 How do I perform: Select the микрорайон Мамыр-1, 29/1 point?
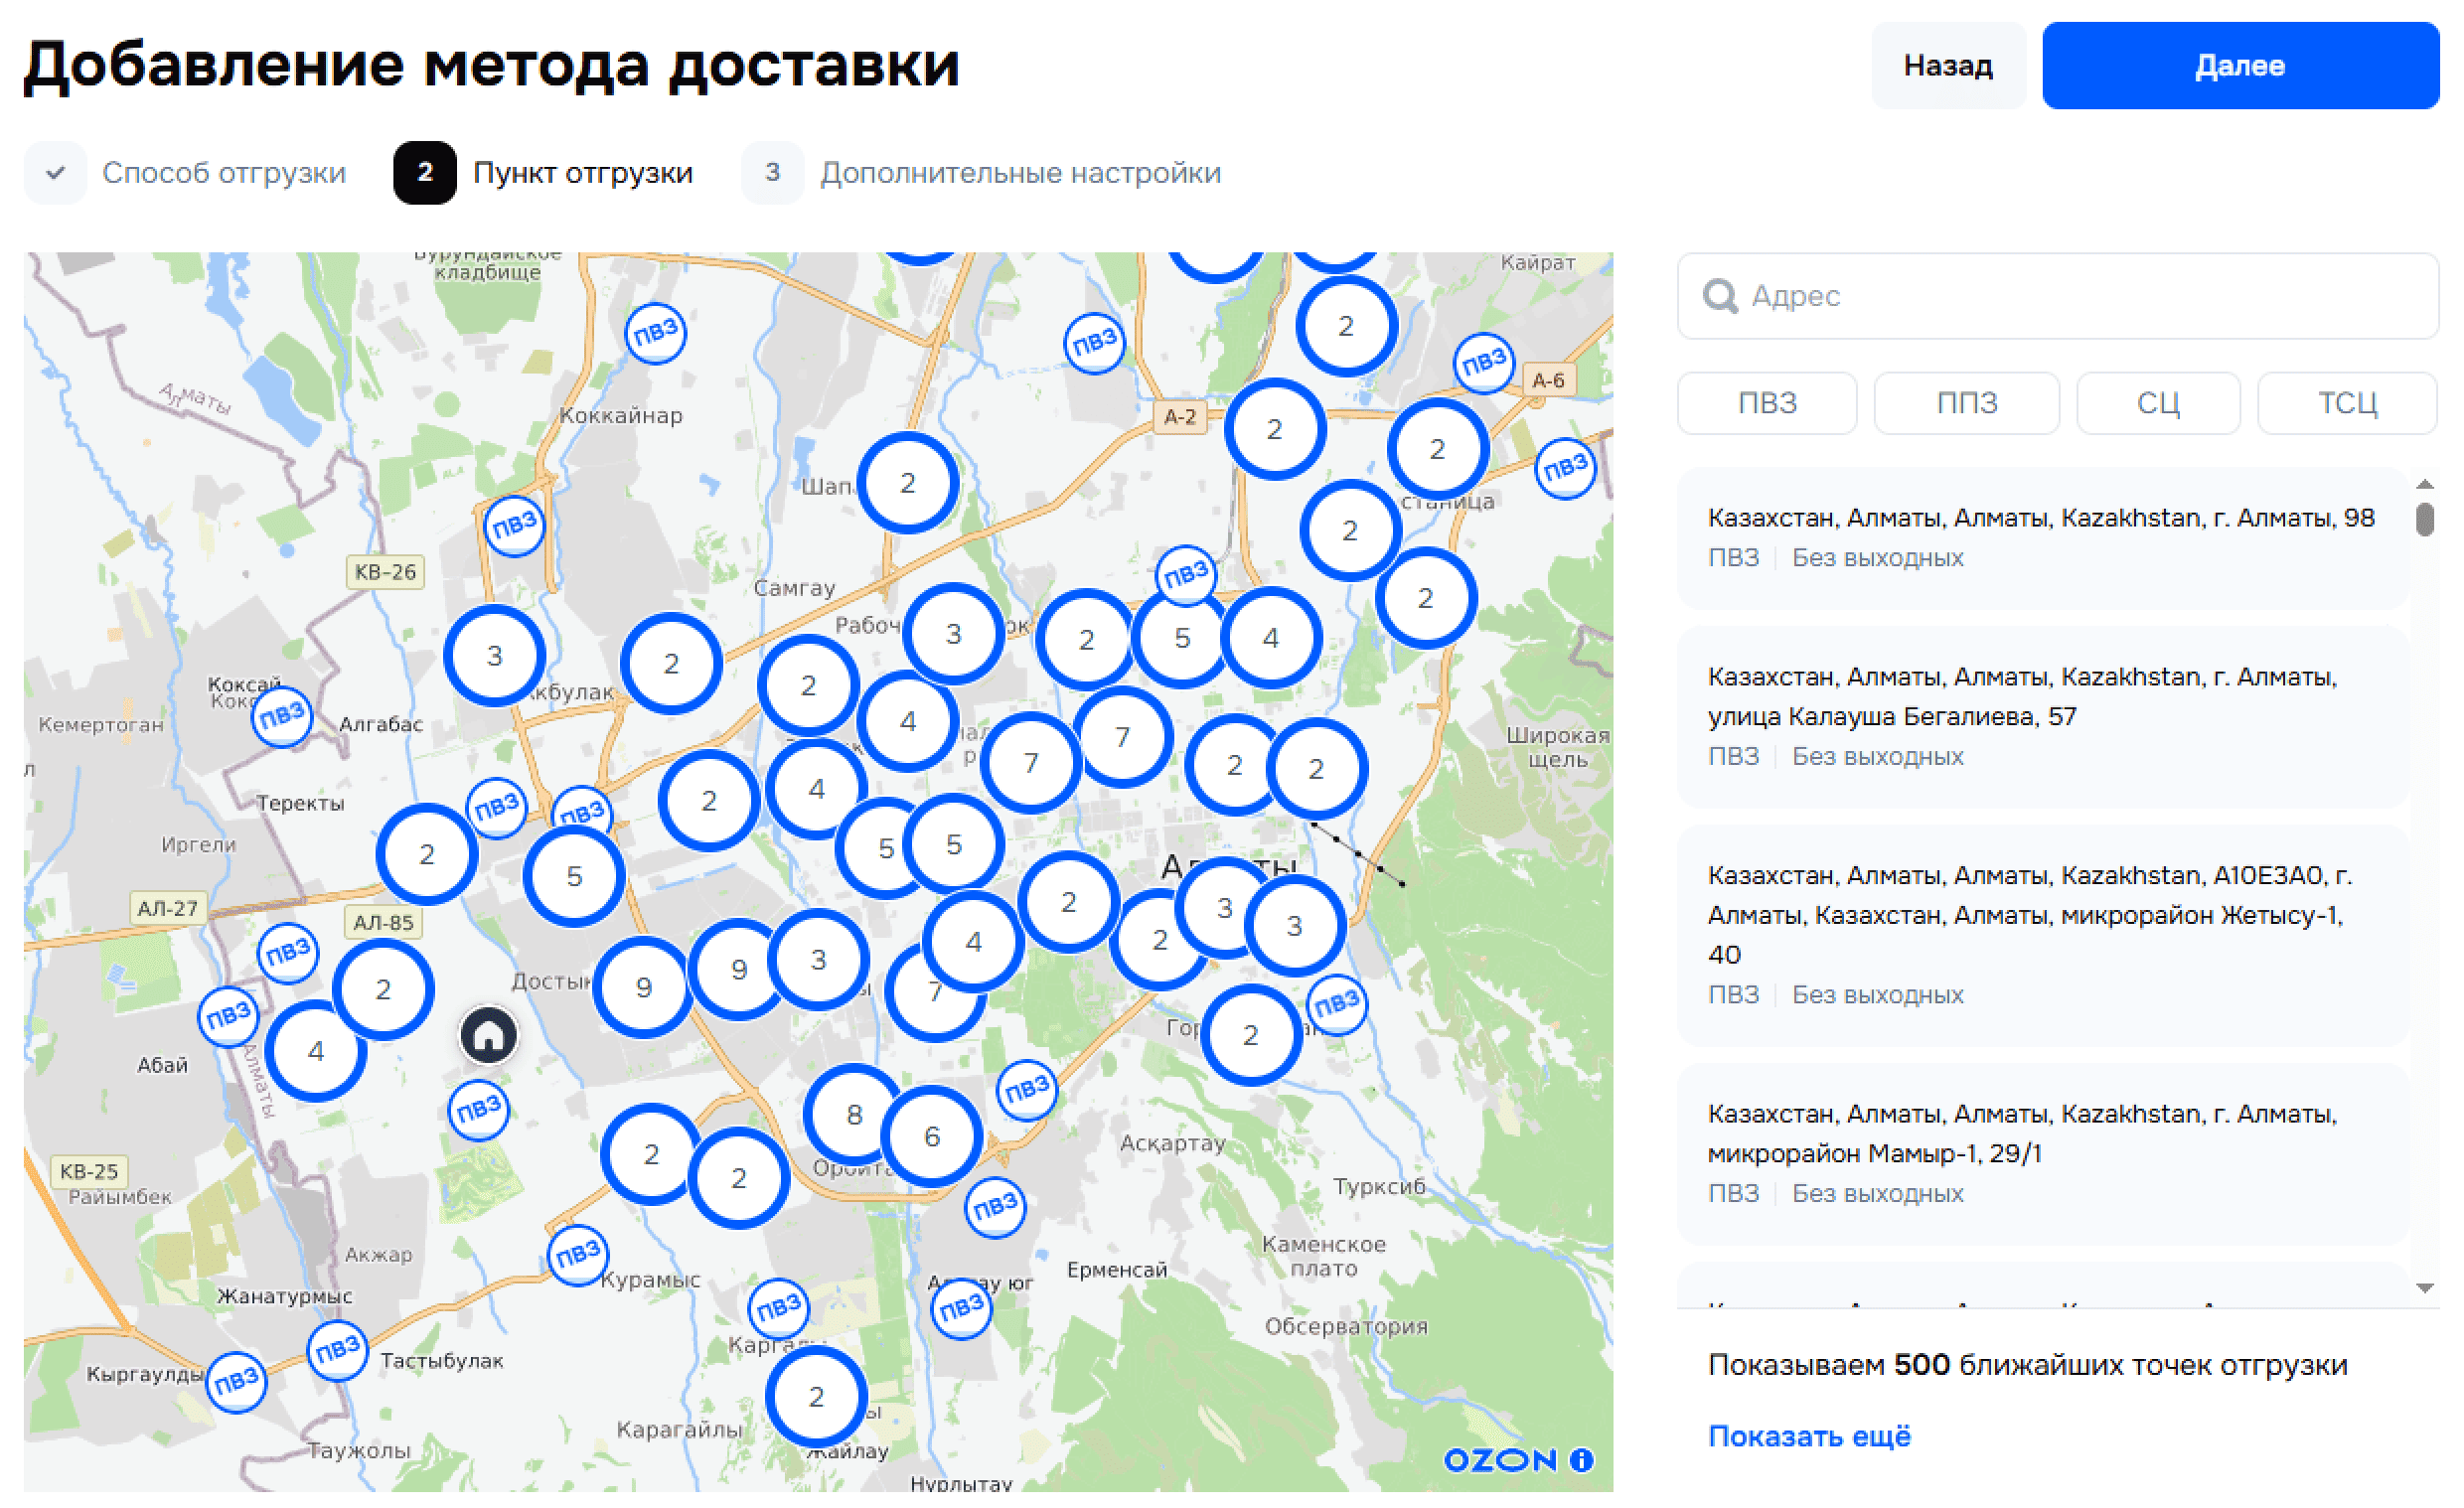2043,1154
